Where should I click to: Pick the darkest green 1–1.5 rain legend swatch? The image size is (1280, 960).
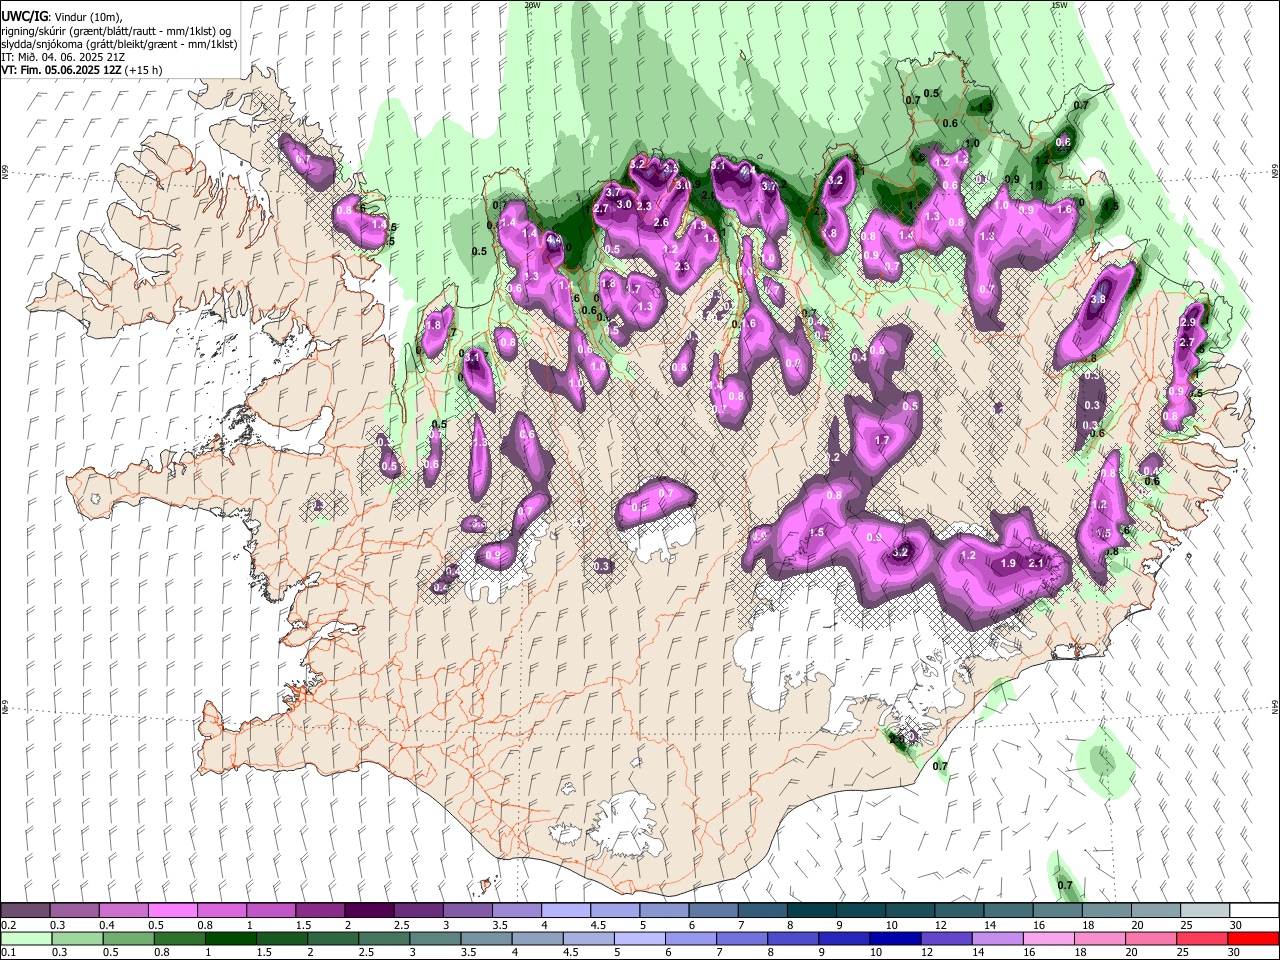pos(230,938)
